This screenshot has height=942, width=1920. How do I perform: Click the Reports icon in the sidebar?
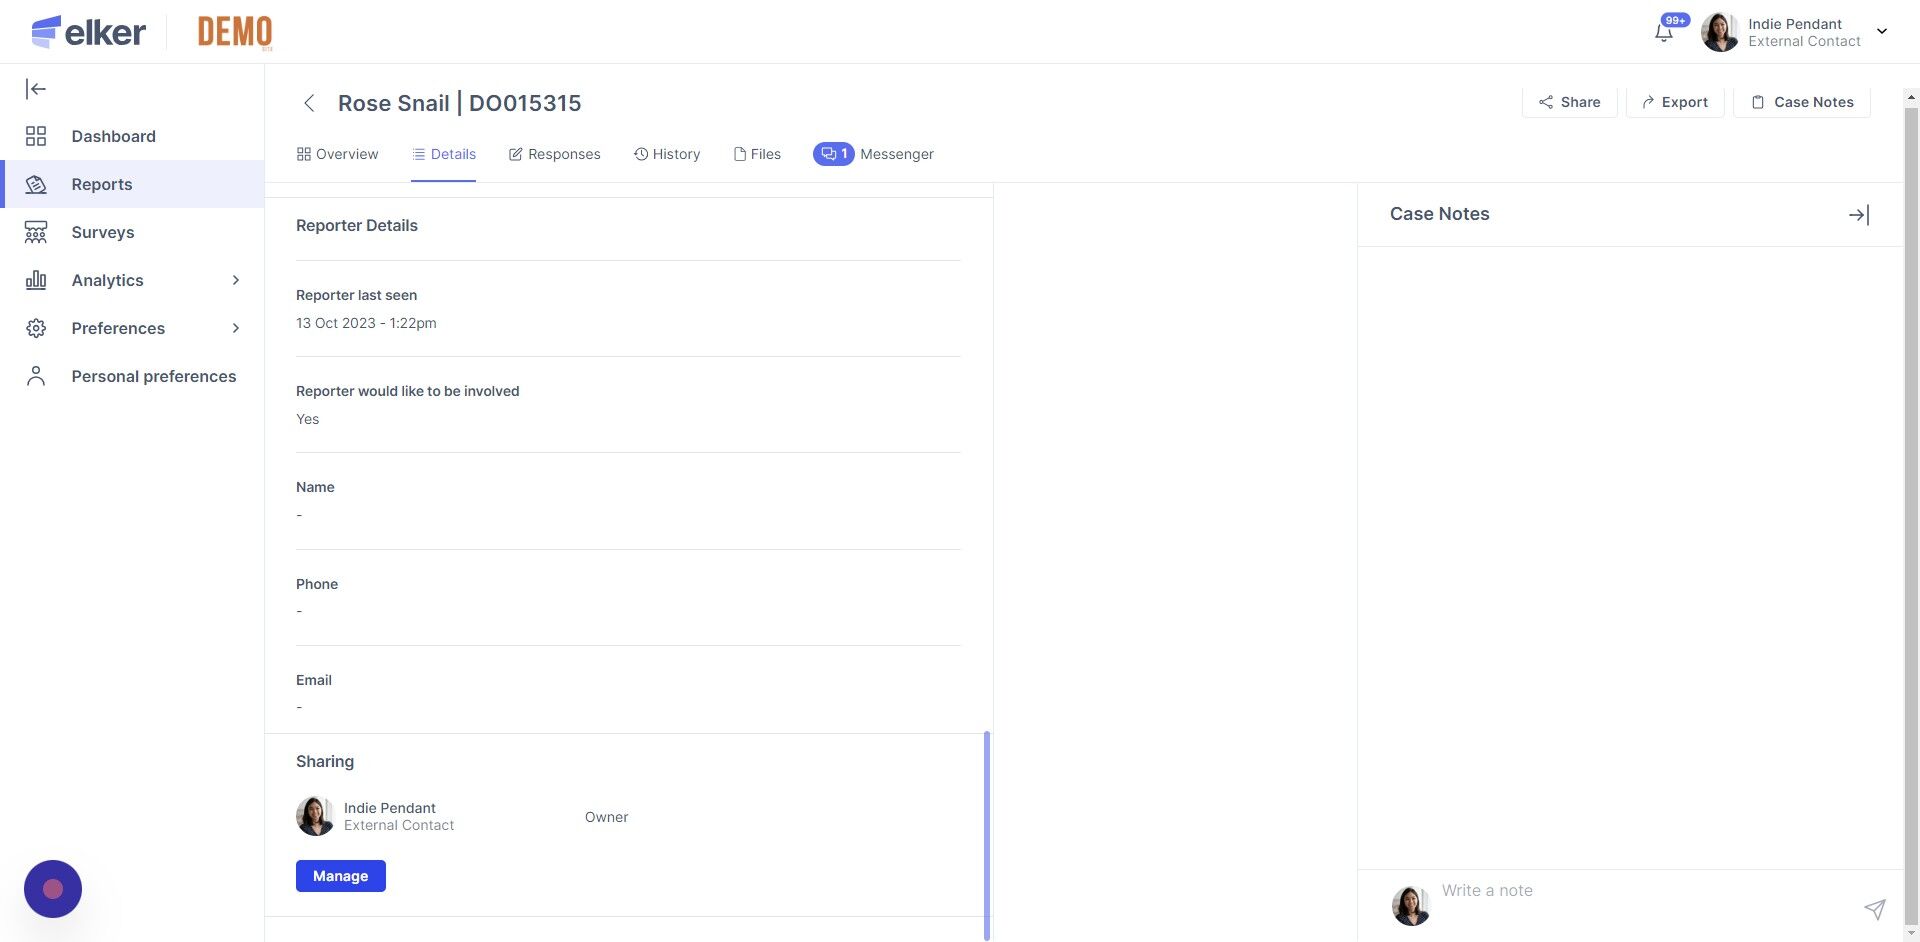36,184
